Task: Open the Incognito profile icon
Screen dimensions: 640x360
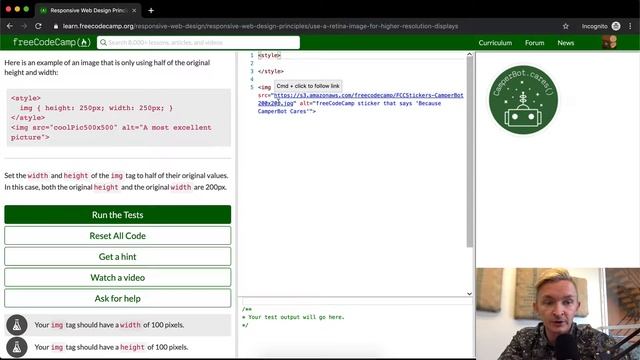Action: point(616,26)
